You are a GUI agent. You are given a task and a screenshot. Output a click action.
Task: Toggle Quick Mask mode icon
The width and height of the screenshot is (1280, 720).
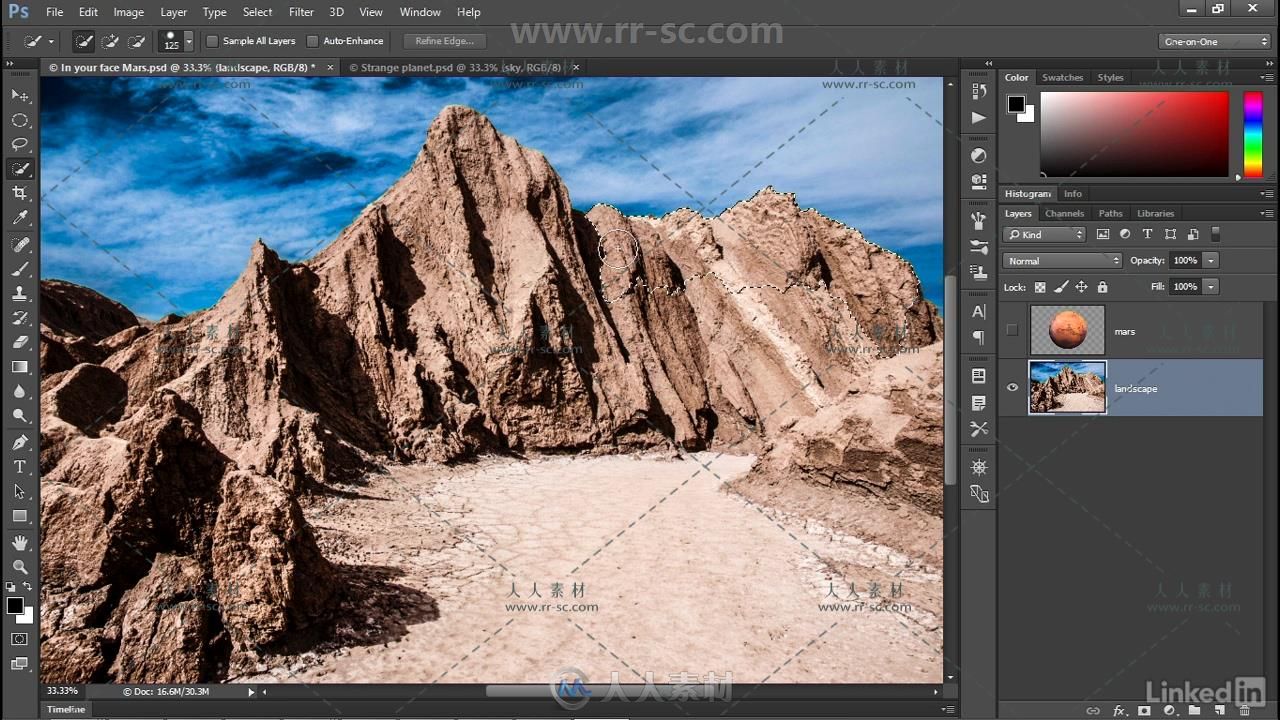pos(20,639)
